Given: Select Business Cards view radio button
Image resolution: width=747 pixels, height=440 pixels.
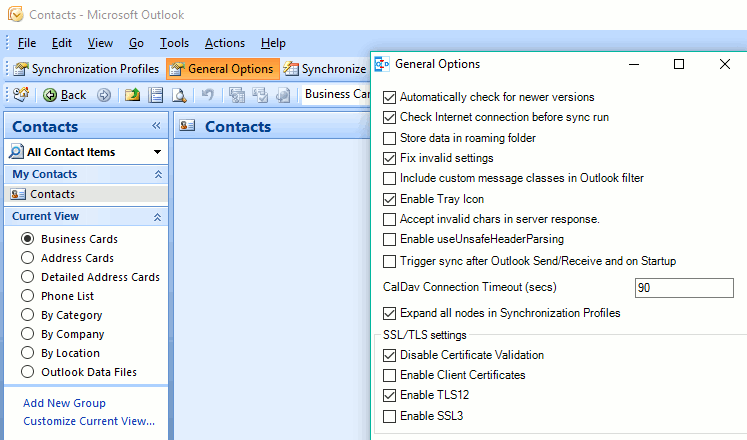Looking at the screenshot, I should [28, 239].
